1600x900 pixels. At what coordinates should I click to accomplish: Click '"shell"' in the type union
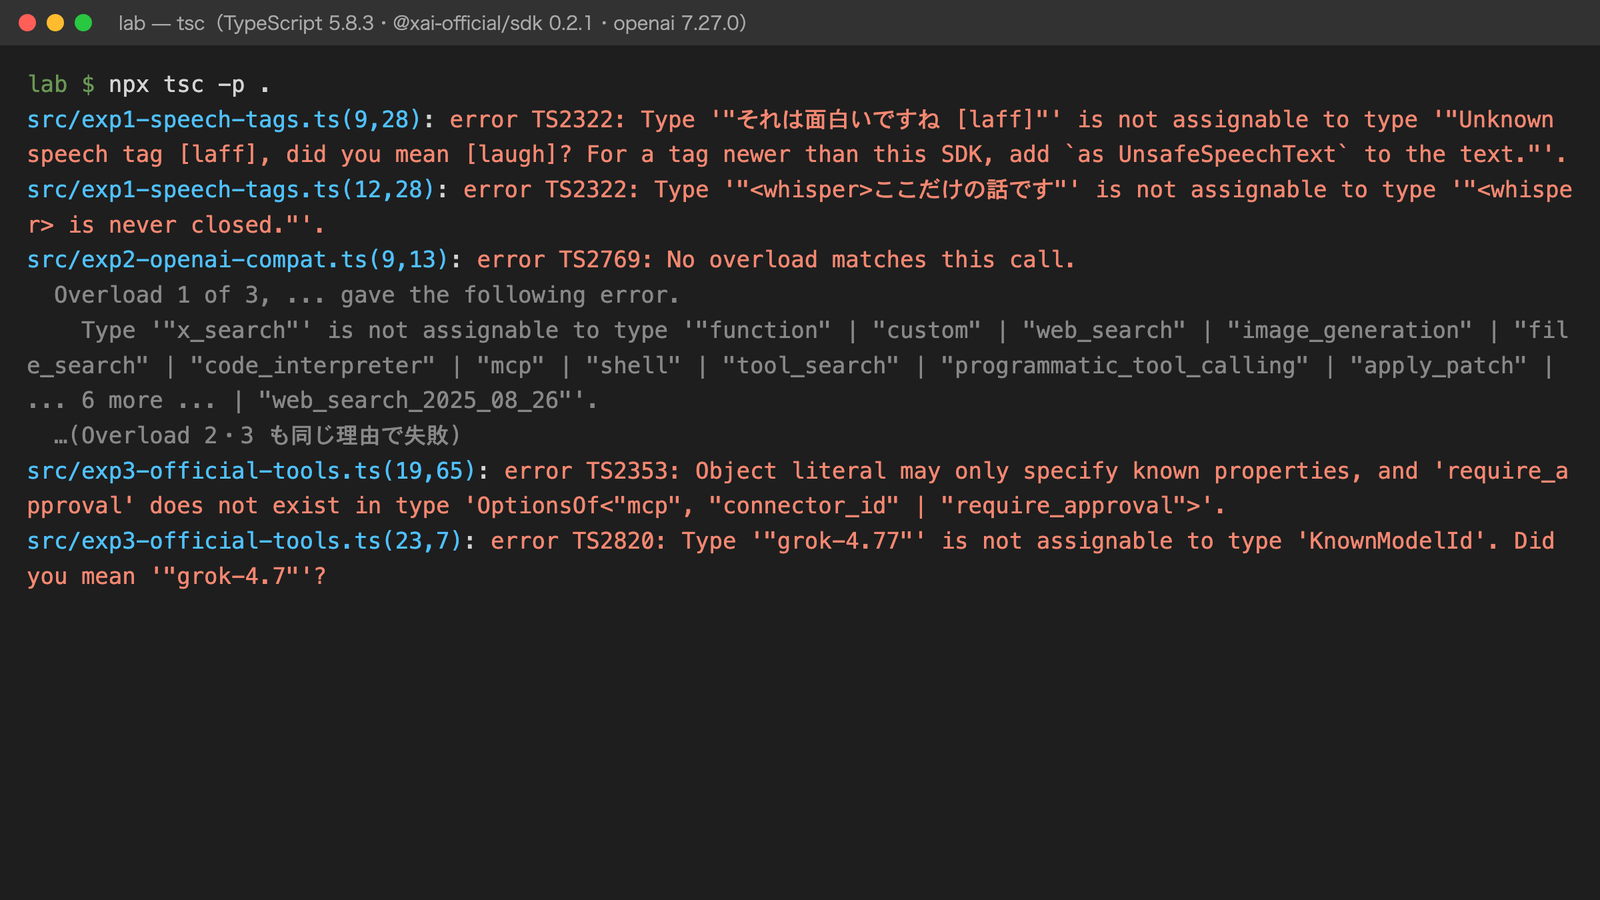[633, 366]
